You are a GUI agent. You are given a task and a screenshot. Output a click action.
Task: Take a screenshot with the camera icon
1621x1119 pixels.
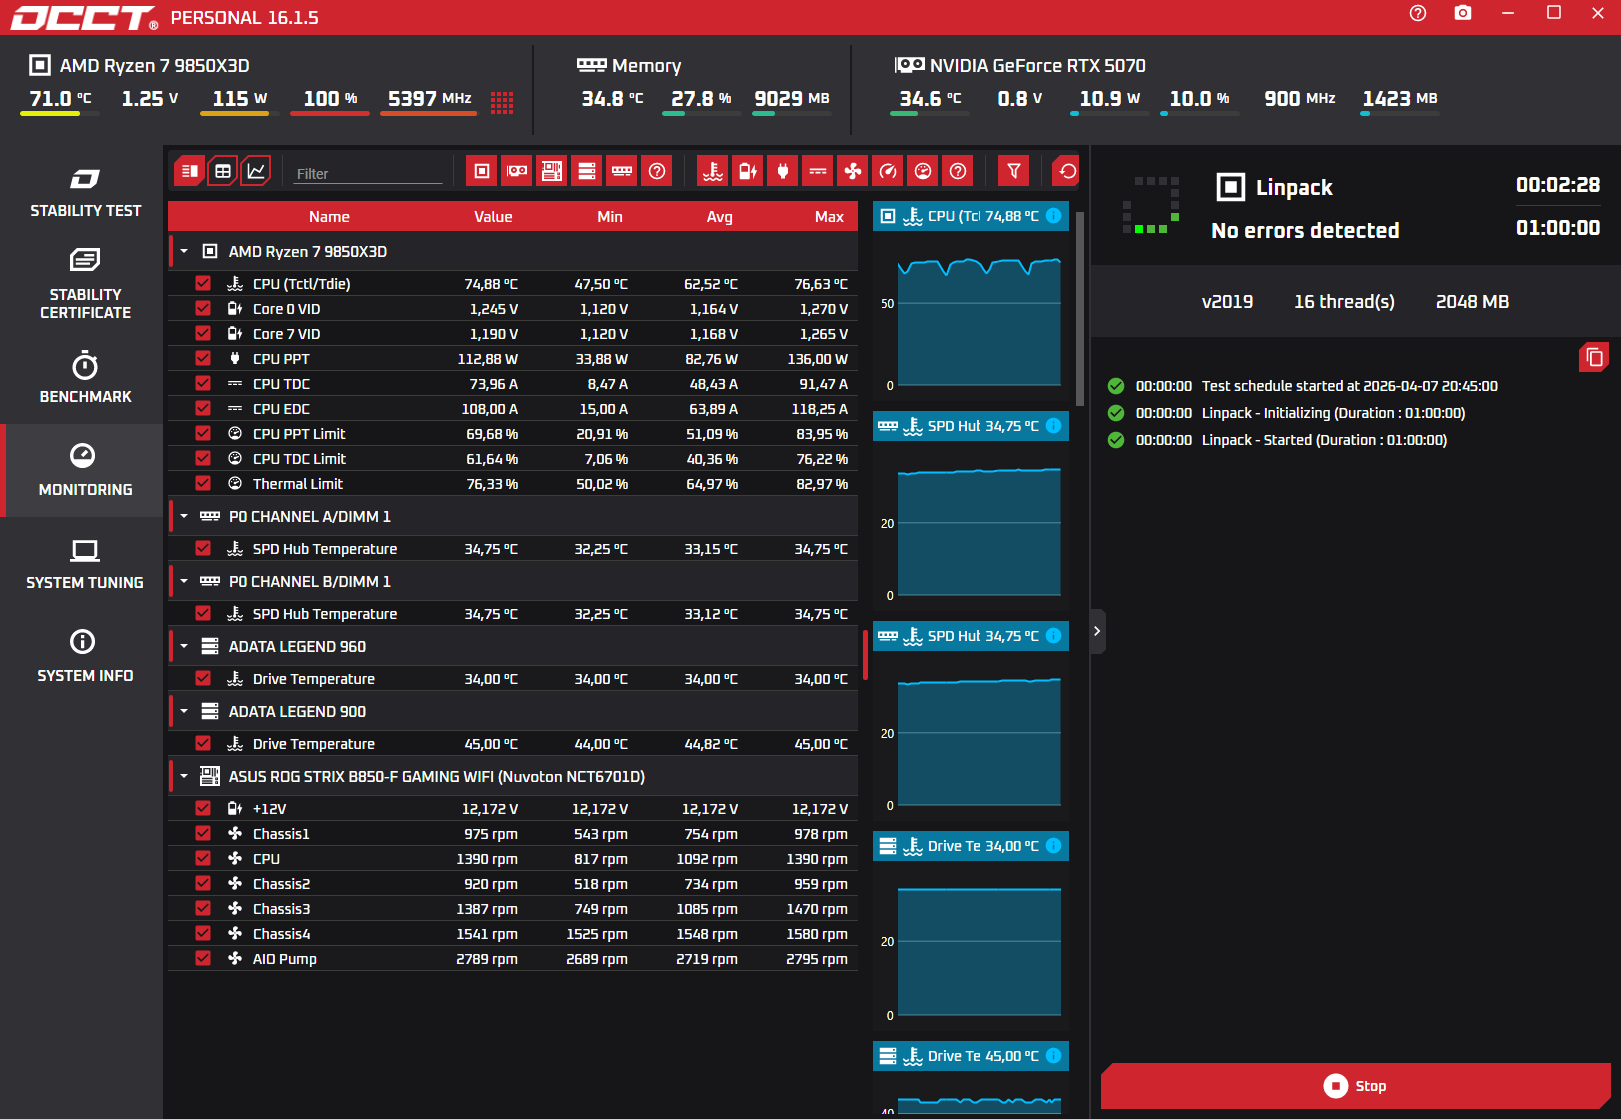tap(1463, 13)
